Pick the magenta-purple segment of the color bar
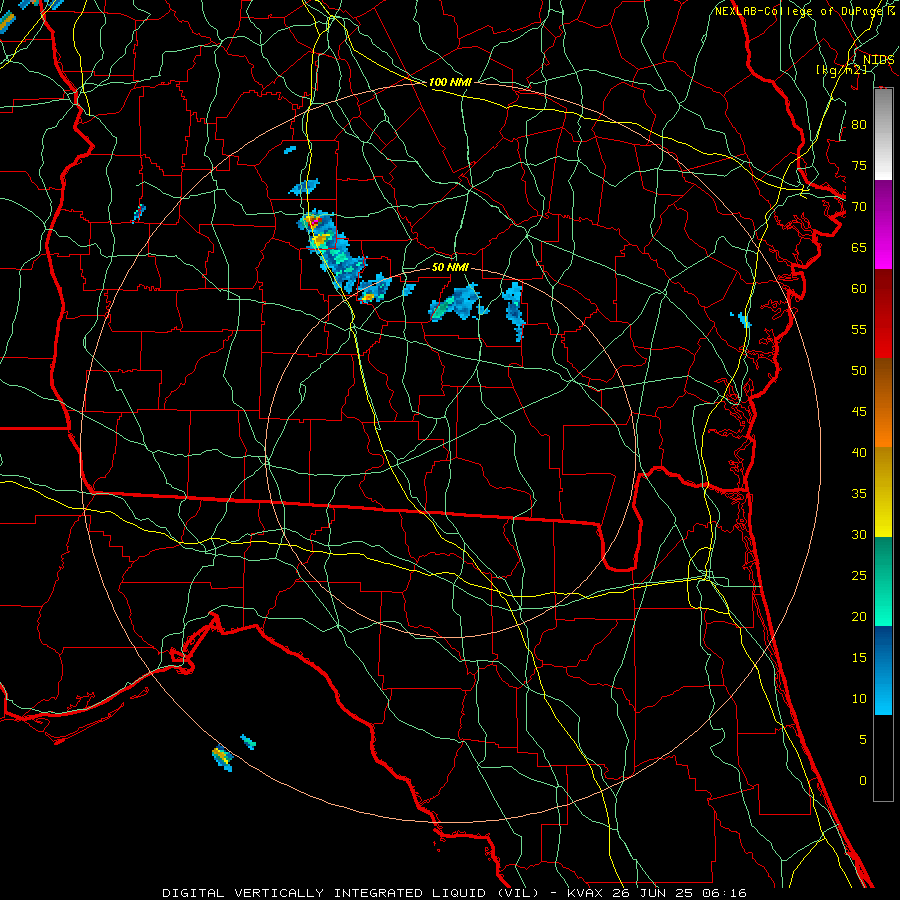 pos(883,224)
